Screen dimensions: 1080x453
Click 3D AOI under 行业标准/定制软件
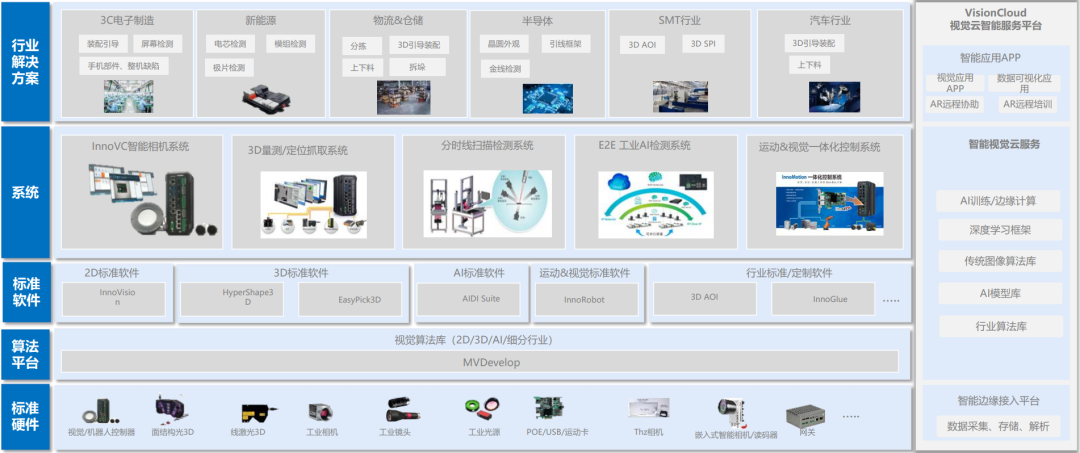pyautogui.click(x=705, y=299)
